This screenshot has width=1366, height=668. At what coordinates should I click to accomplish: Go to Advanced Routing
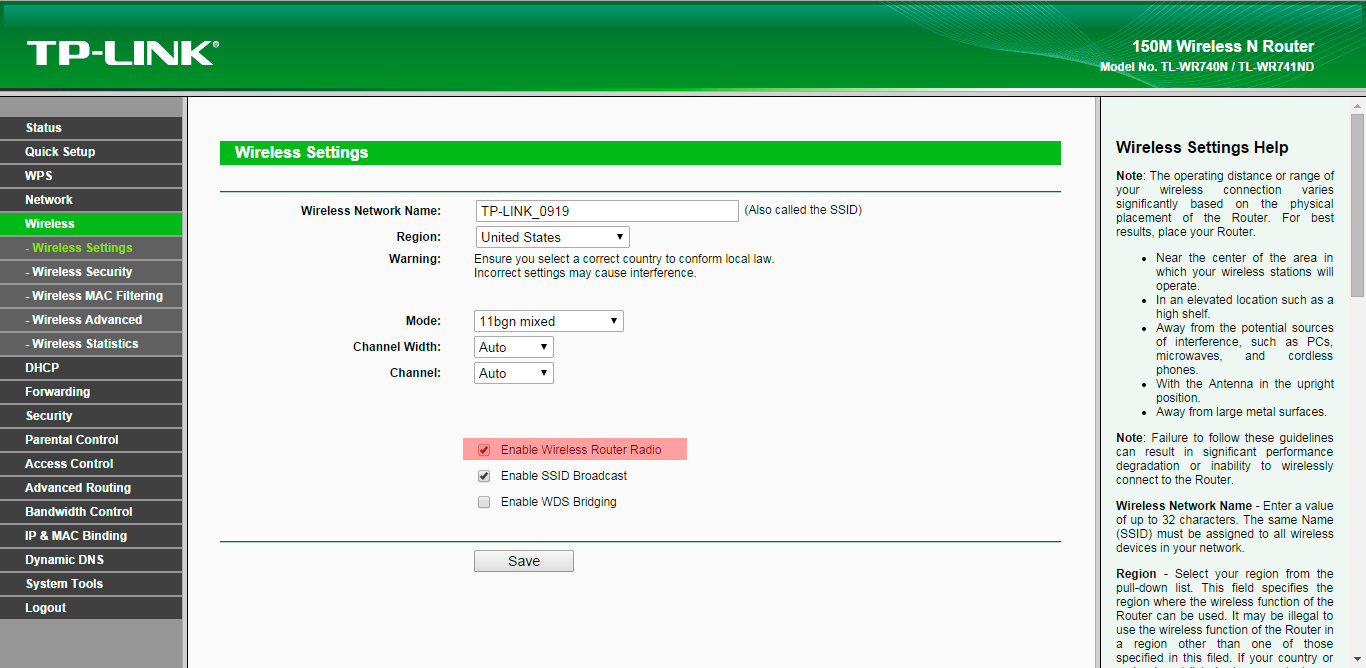pos(91,488)
